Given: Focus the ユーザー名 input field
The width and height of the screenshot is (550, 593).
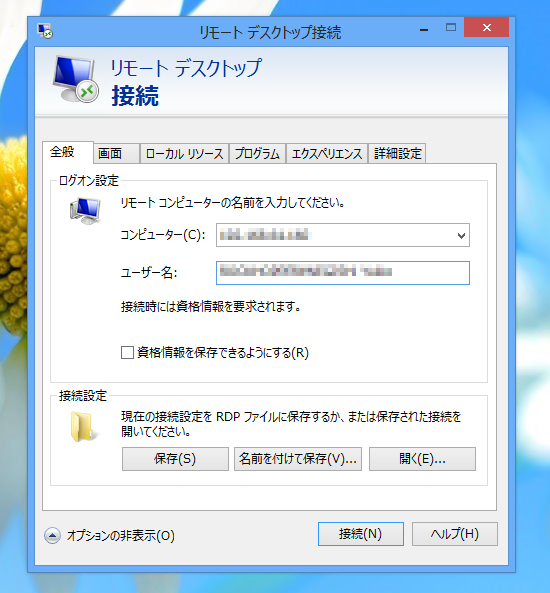Looking at the screenshot, I should pos(343,273).
